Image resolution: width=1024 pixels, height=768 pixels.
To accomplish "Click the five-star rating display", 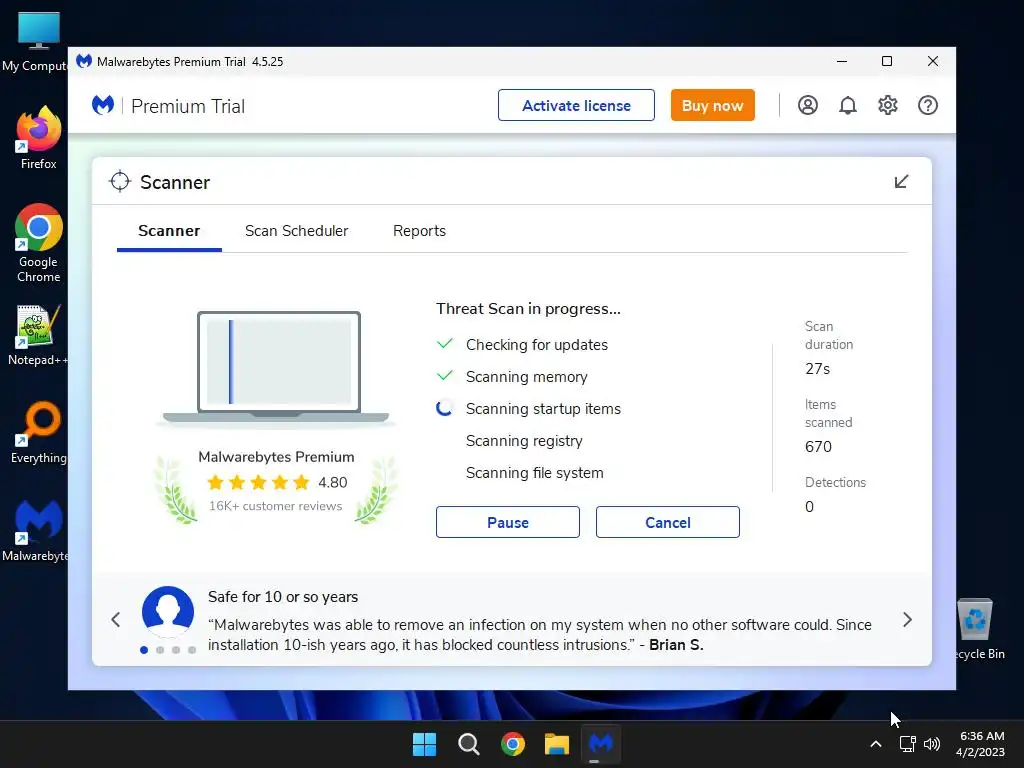I will (x=258, y=483).
